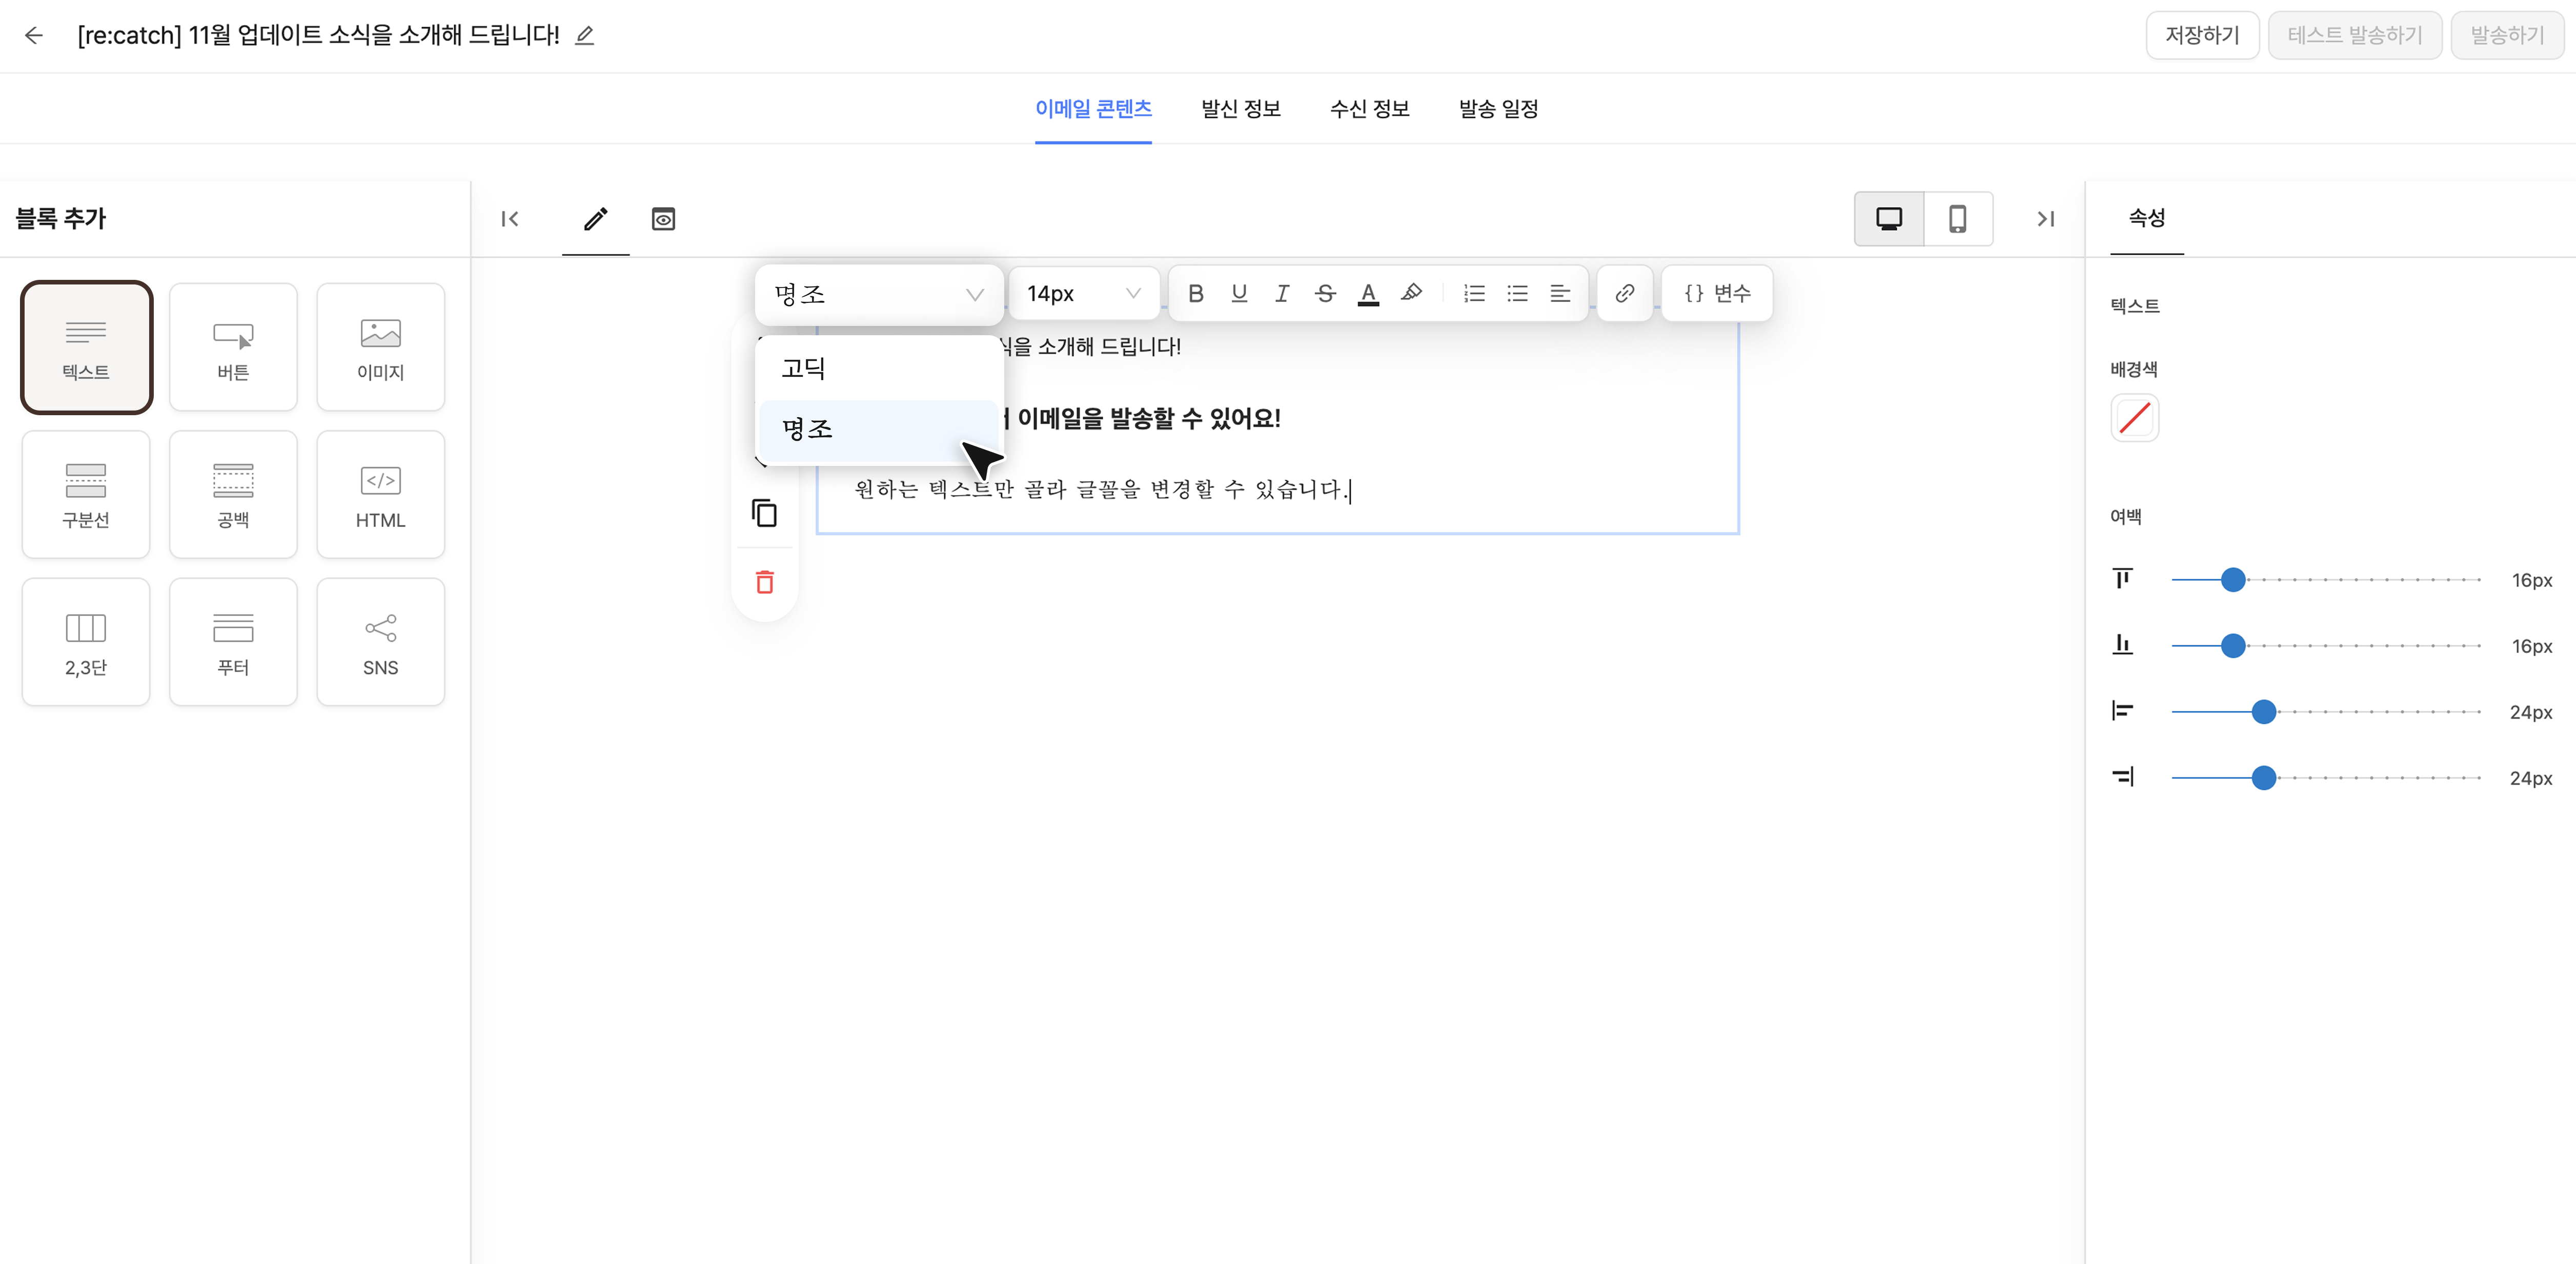Duplicate block with copy icon
The width and height of the screenshot is (2576, 1264).
coord(765,513)
